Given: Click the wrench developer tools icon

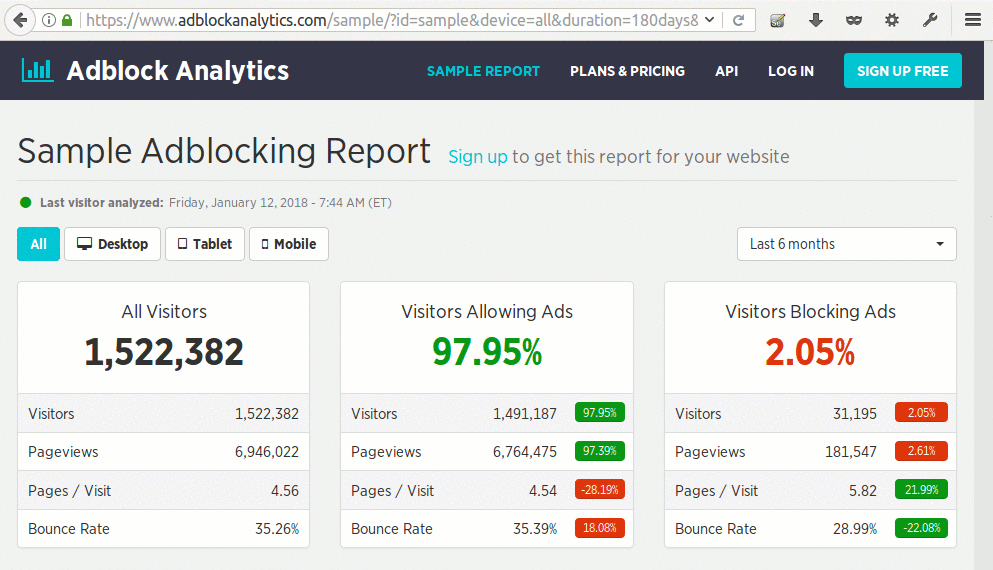Looking at the screenshot, I should pos(930,20).
